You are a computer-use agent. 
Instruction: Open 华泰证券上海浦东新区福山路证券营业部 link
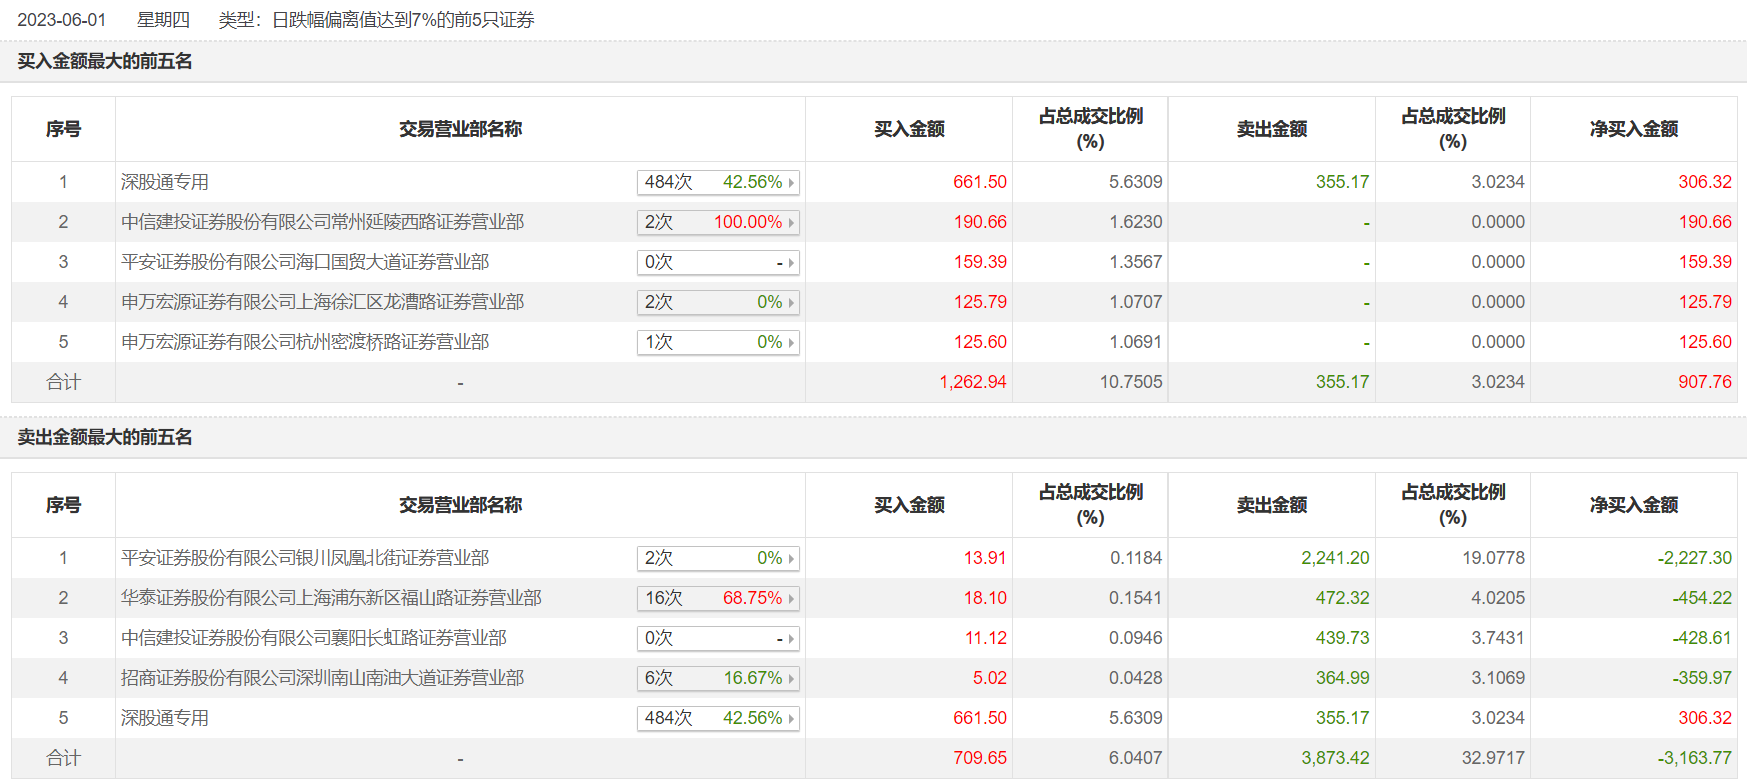331,598
